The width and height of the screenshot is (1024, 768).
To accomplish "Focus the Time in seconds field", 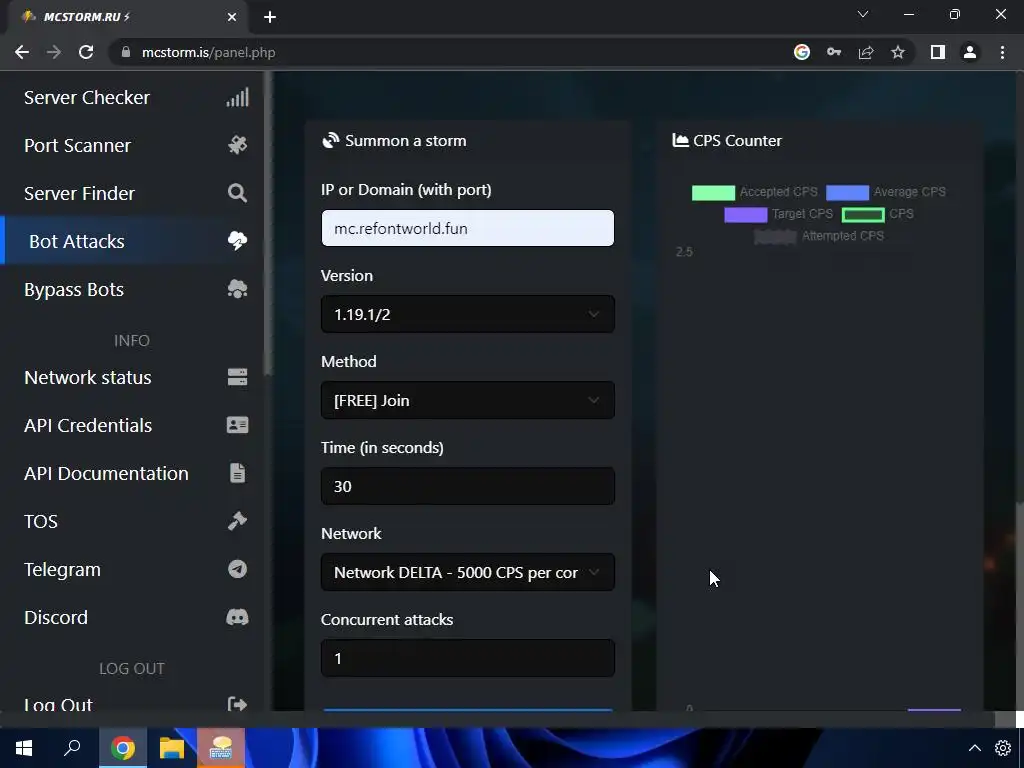I will point(468,486).
